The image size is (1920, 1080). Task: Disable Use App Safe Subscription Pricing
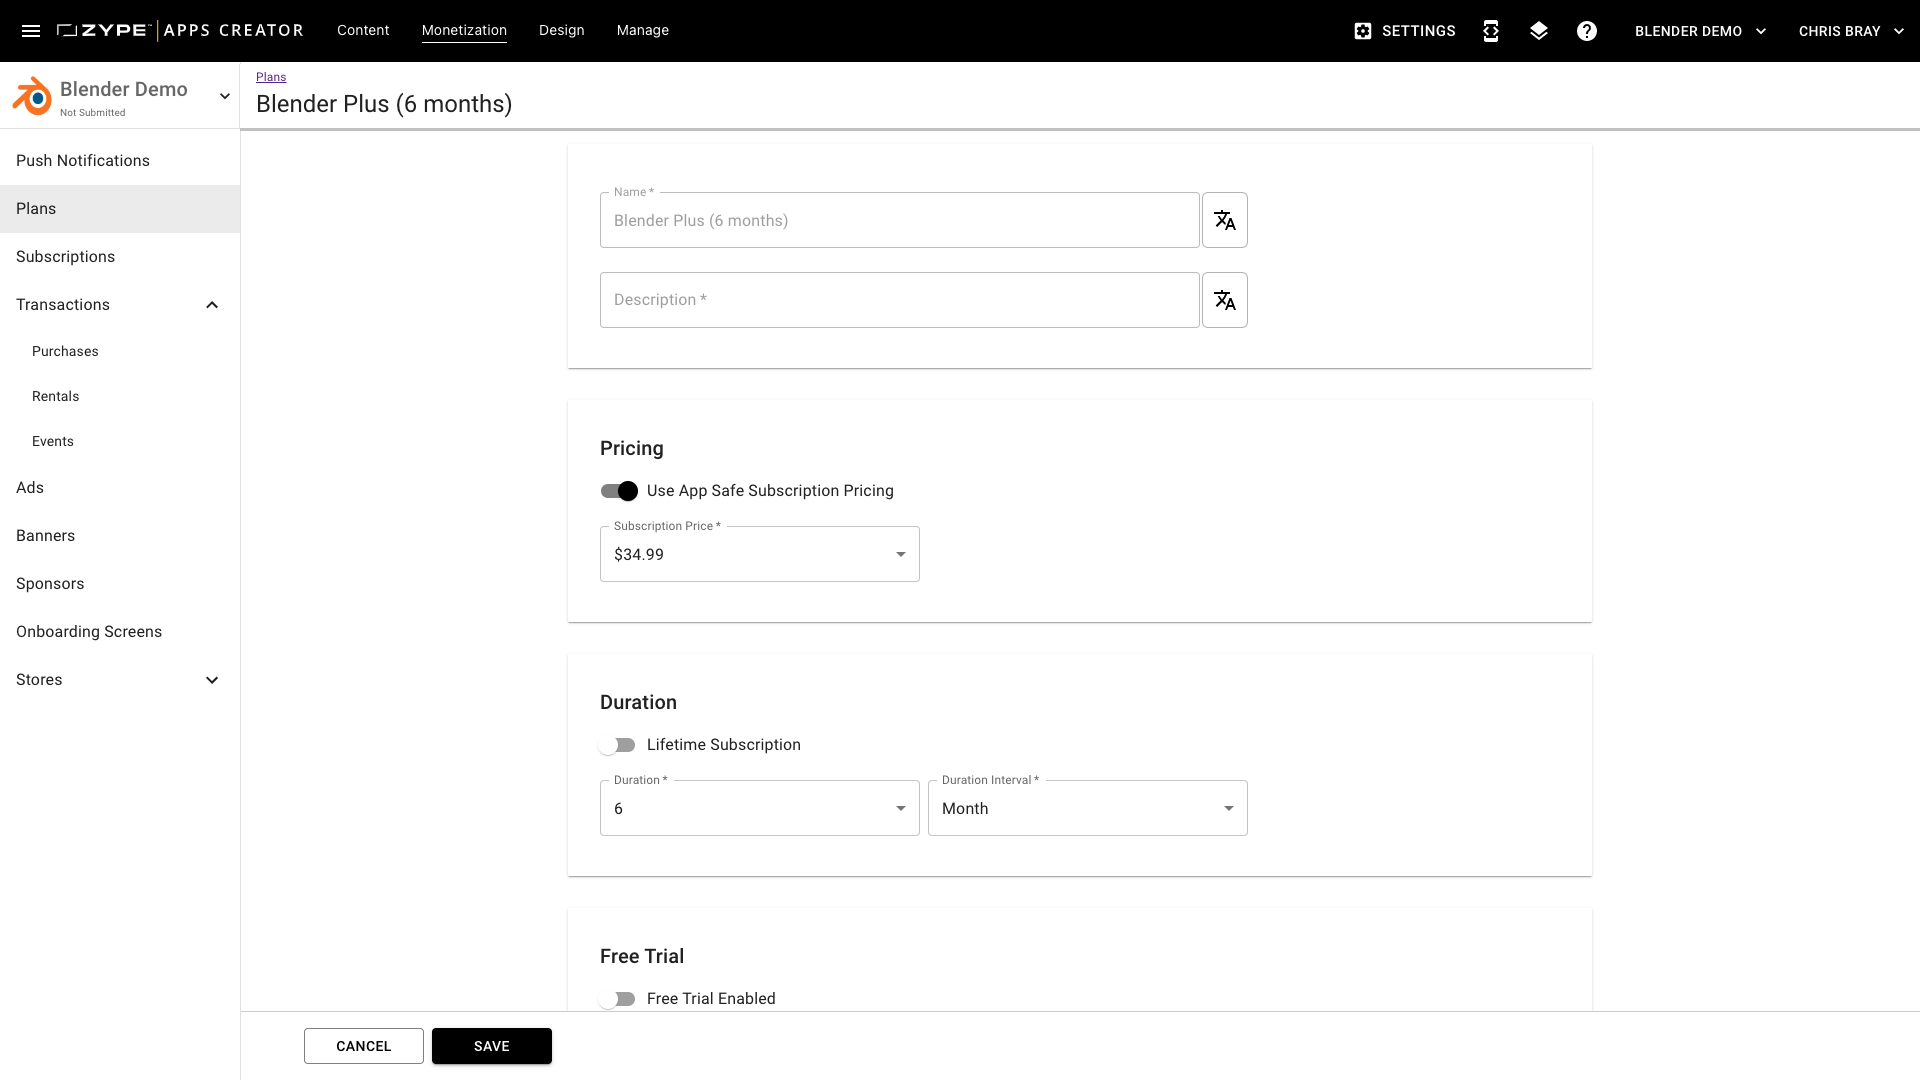pyautogui.click(x=619, y=491)
